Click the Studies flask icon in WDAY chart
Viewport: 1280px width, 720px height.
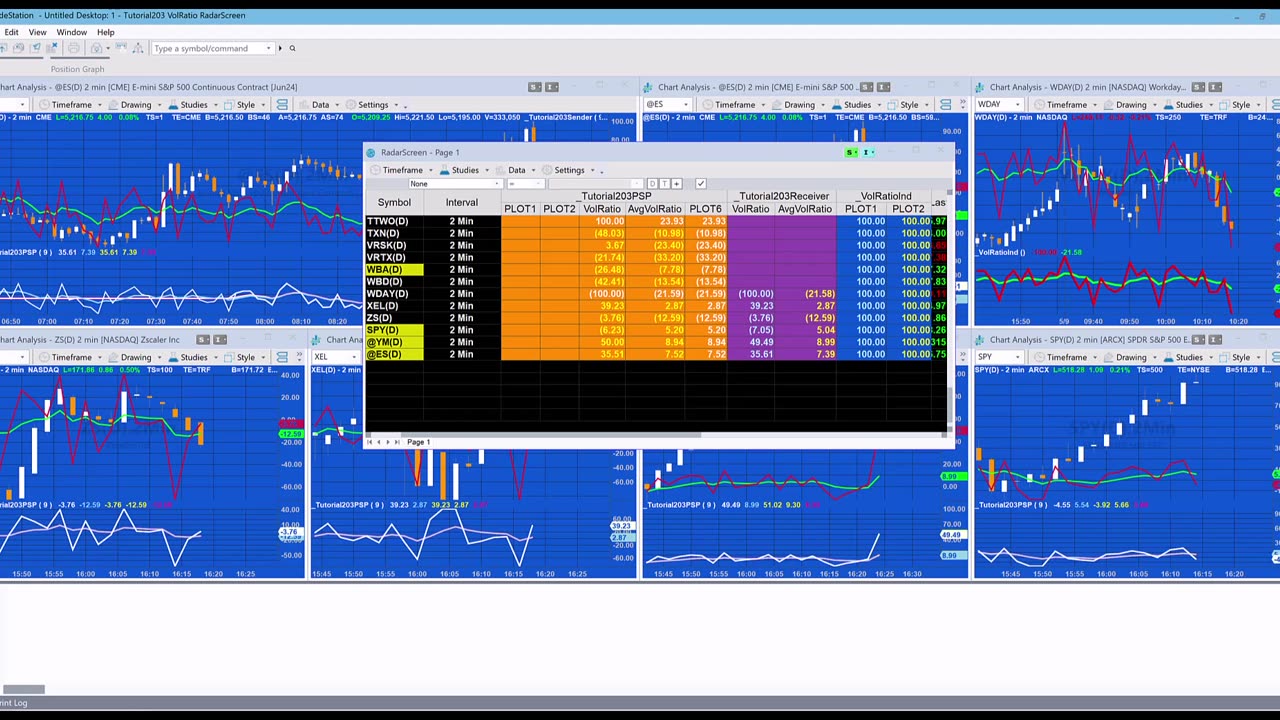pos(1168,105)
